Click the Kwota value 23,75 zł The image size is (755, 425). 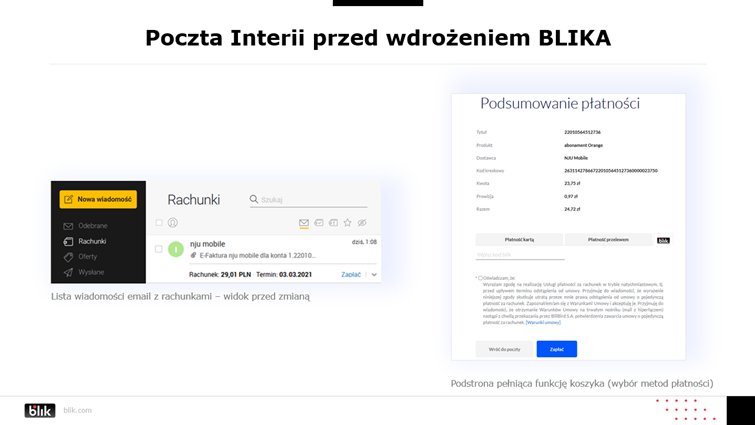(572, 183)
